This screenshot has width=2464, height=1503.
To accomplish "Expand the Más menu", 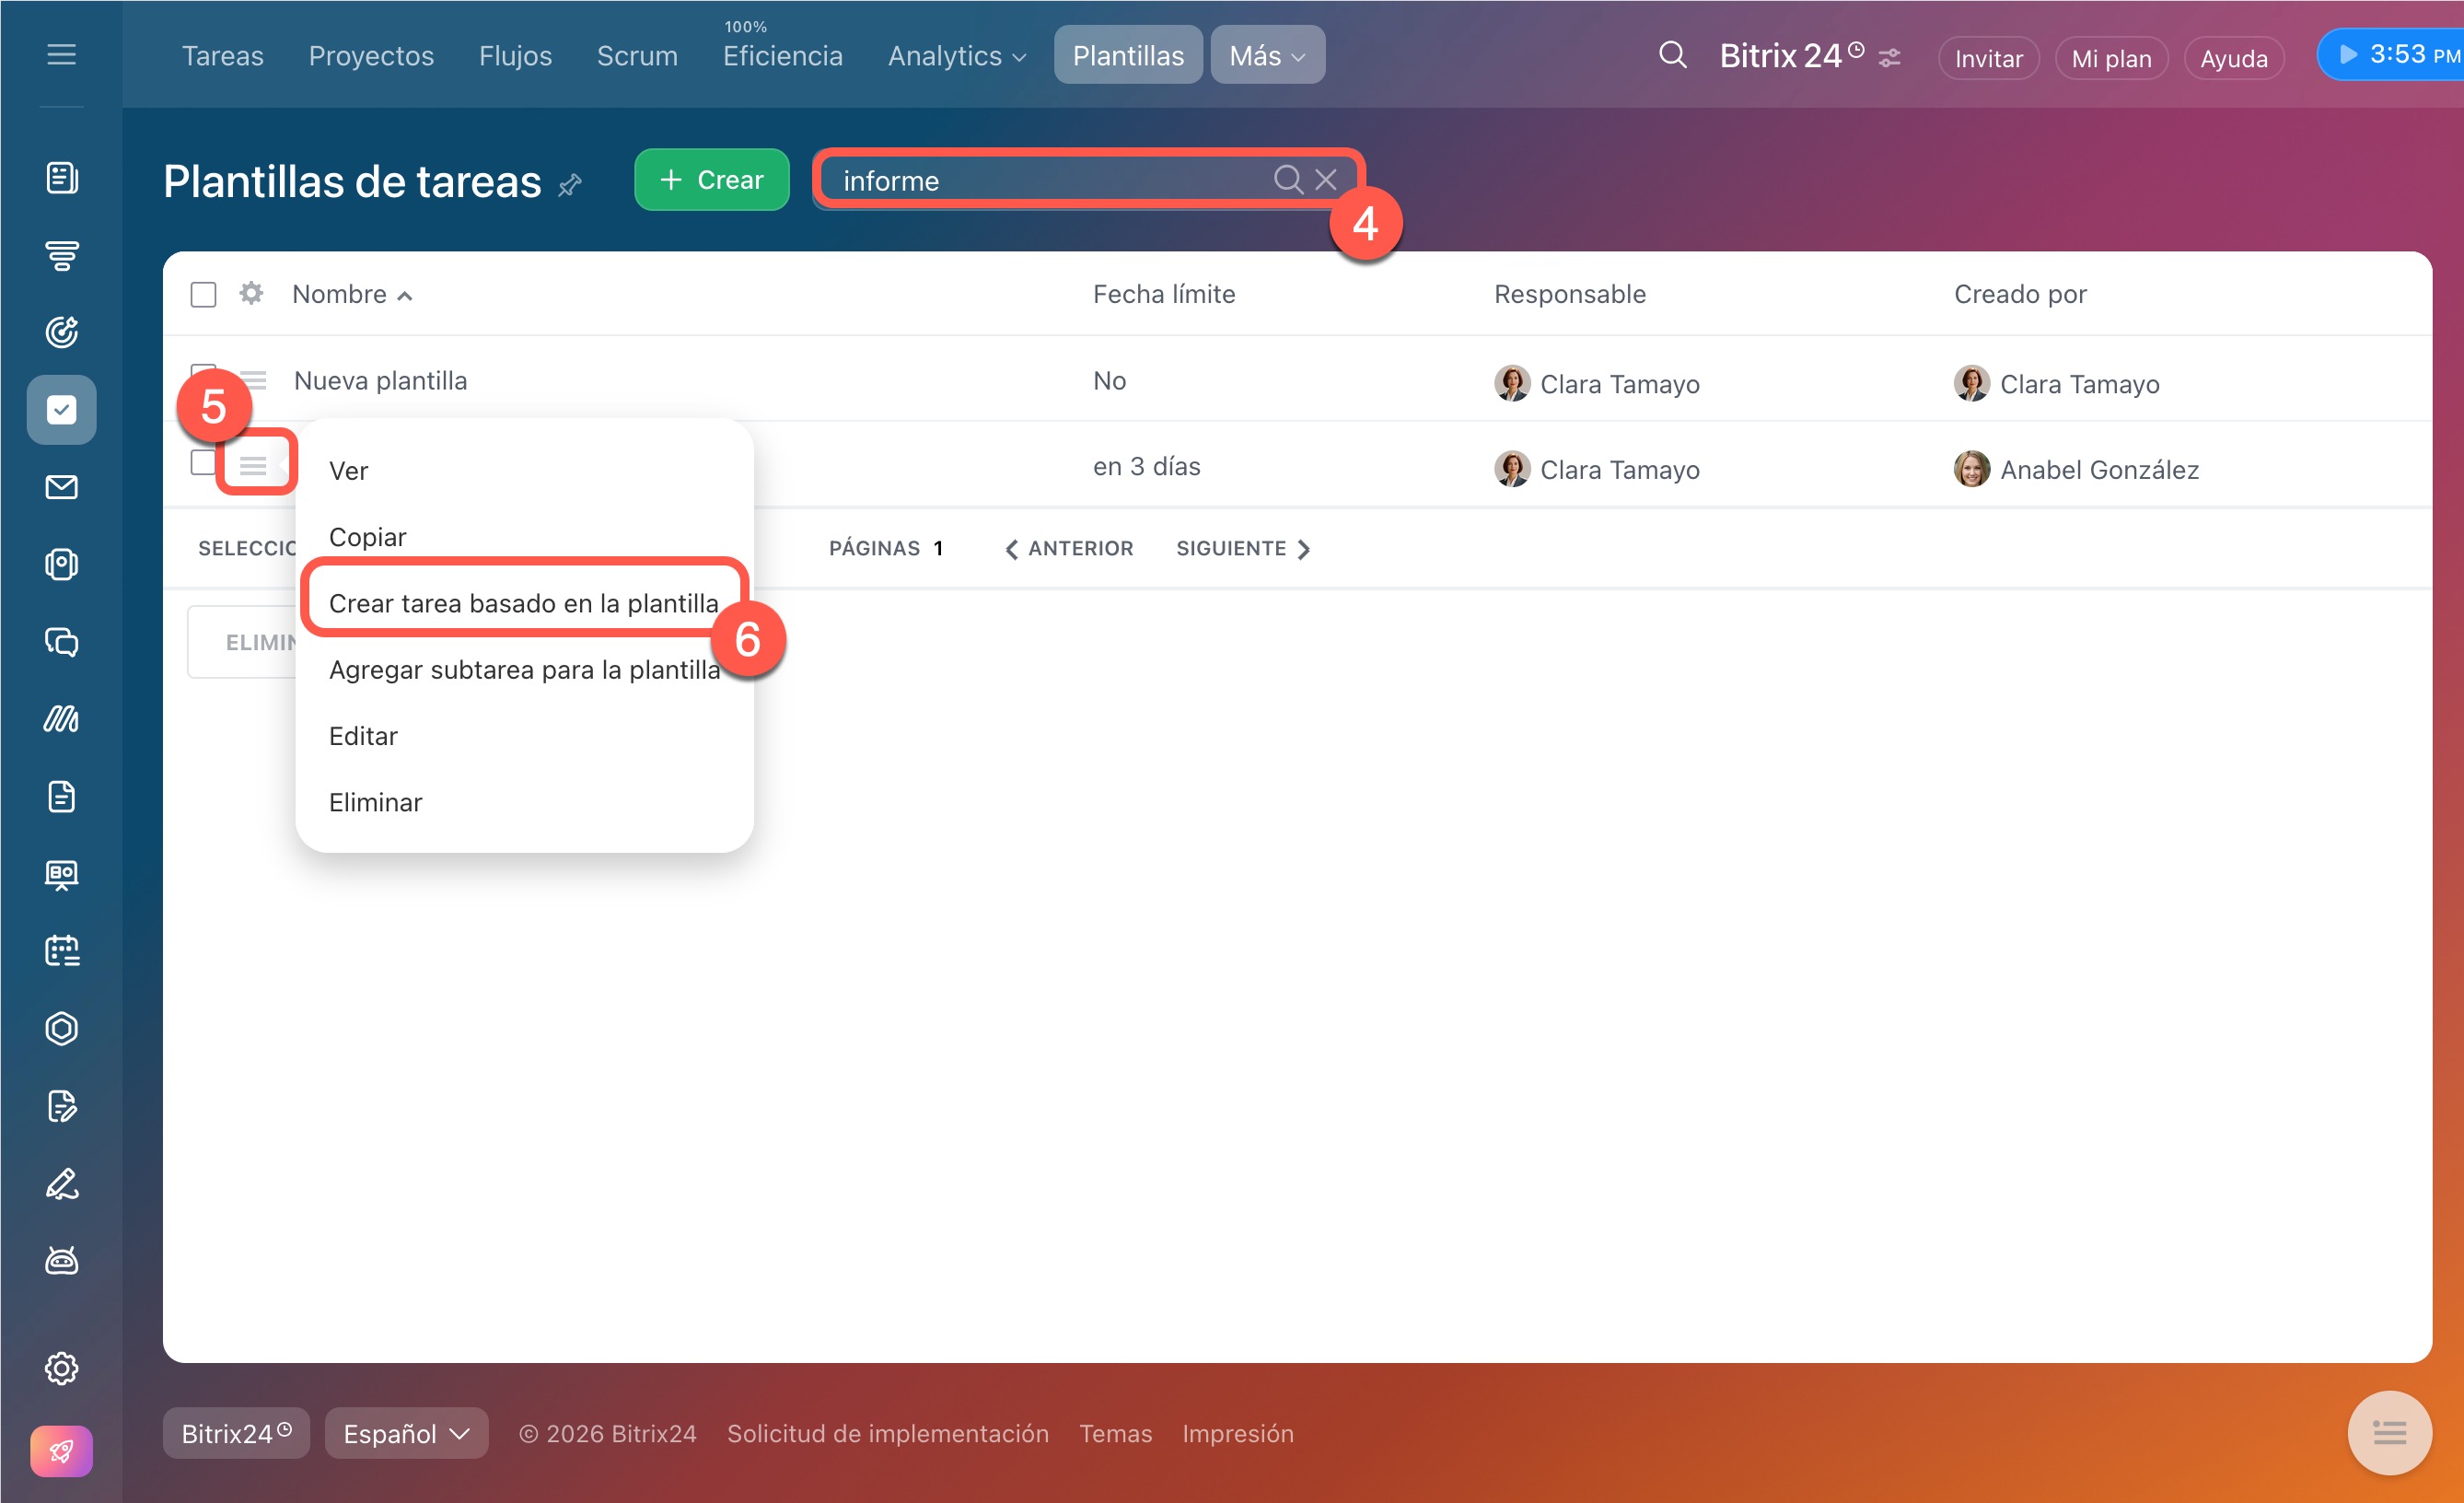I will 1267,55.
